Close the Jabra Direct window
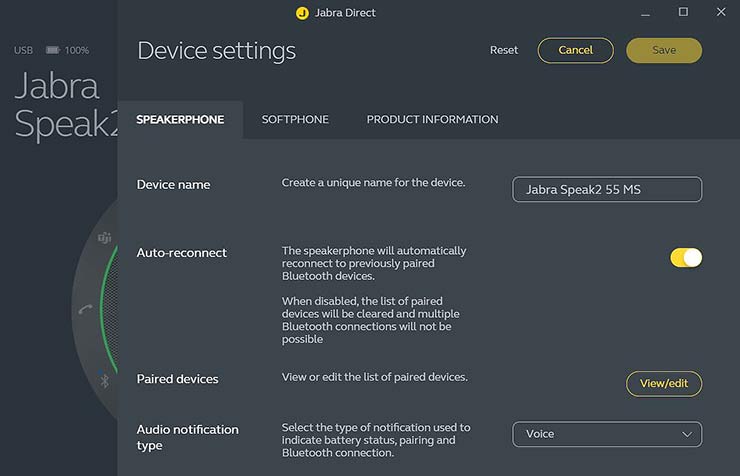The width and height of the screenshot is (740, 476). (x=721, y=12)
